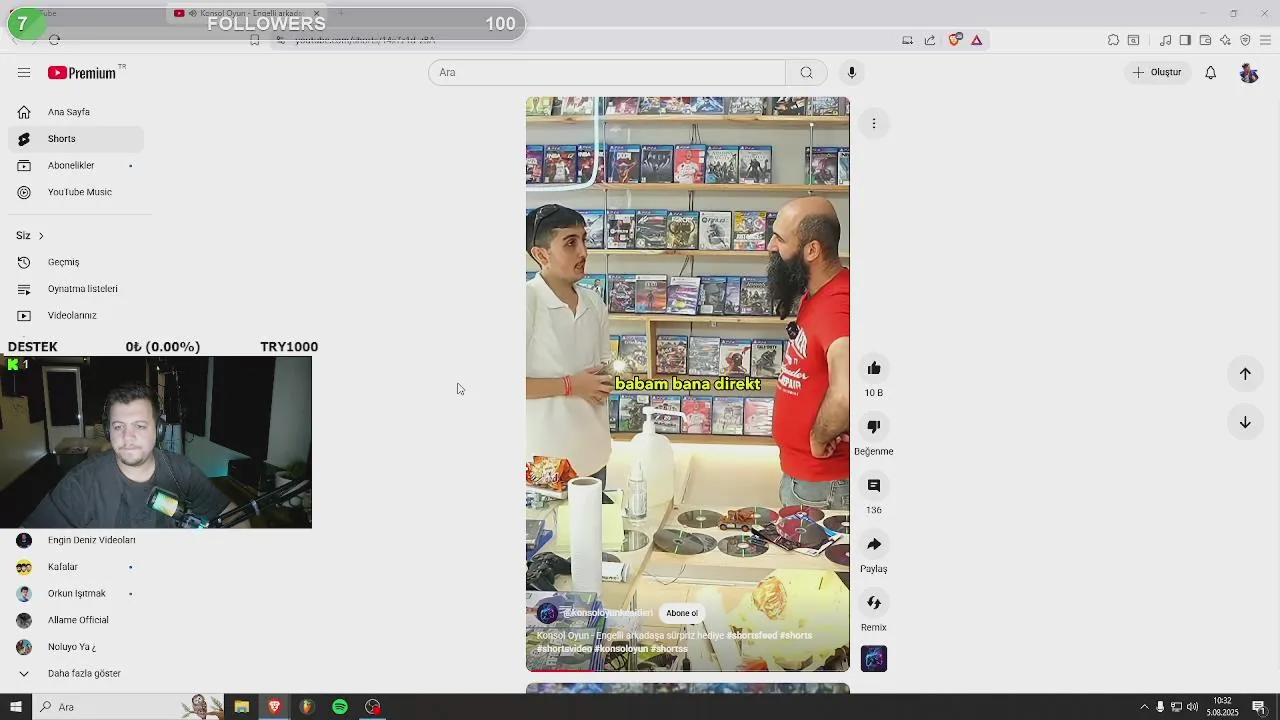The image size is (1280, 720).
Task: Expand the Siz section chevron
Action: click(x=41, y=236)
